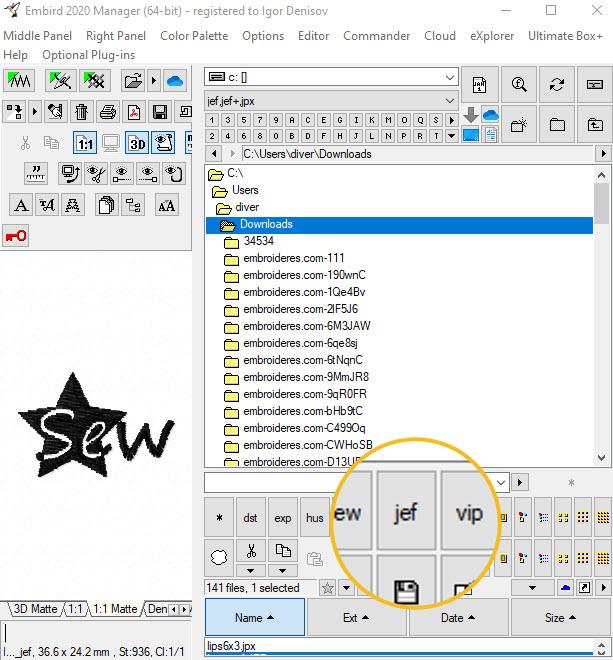Click right arrow at end of path bar
Image resolution: width=613 pixels, height=660 pixels.
[604, 154]
